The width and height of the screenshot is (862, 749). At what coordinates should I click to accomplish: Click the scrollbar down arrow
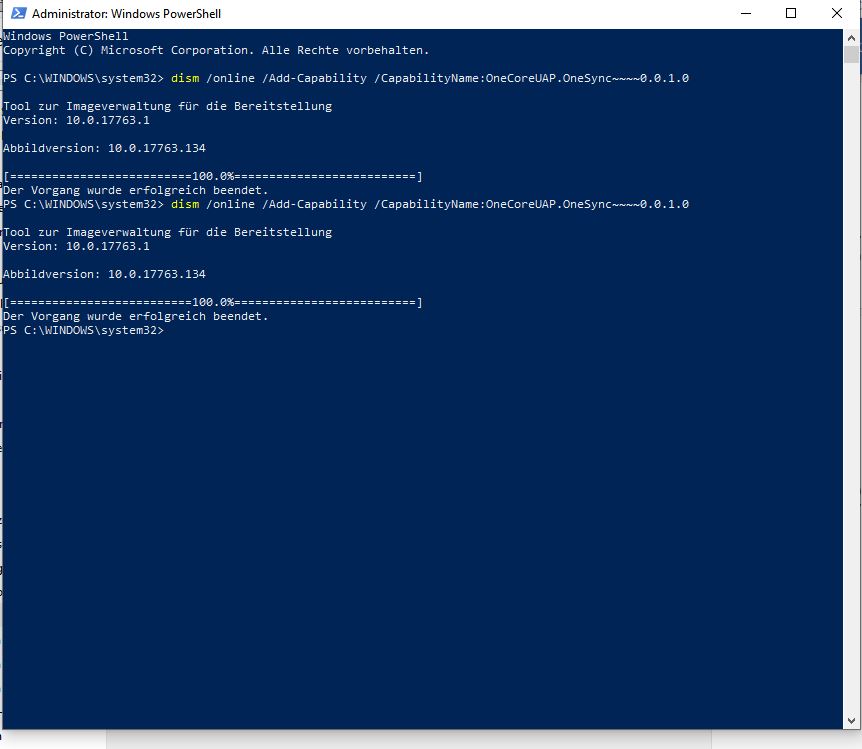pyautogui.click(x=851, y=720)
